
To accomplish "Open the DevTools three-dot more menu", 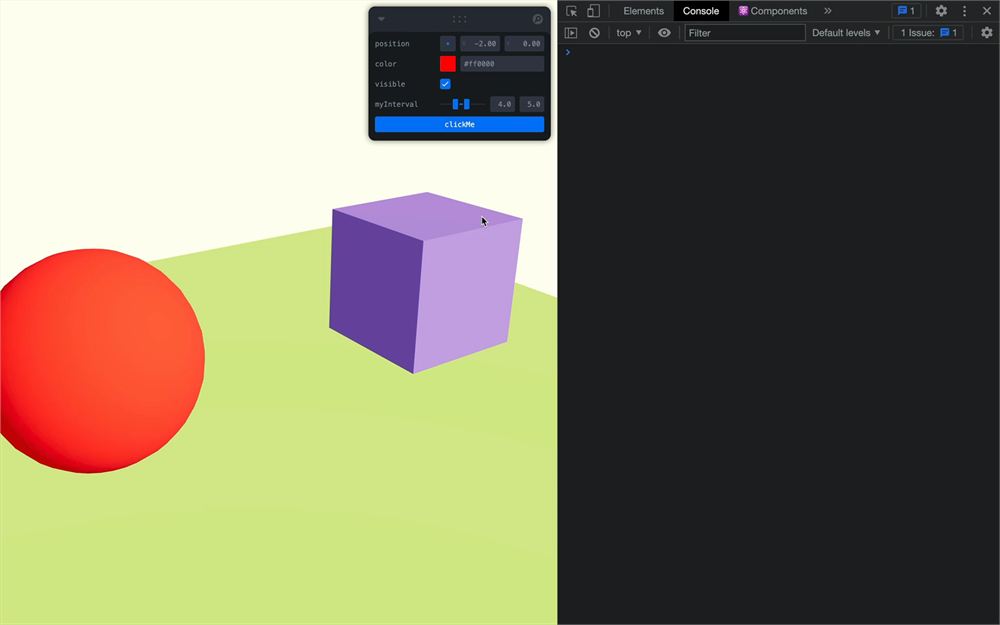I will pos(964,11).
